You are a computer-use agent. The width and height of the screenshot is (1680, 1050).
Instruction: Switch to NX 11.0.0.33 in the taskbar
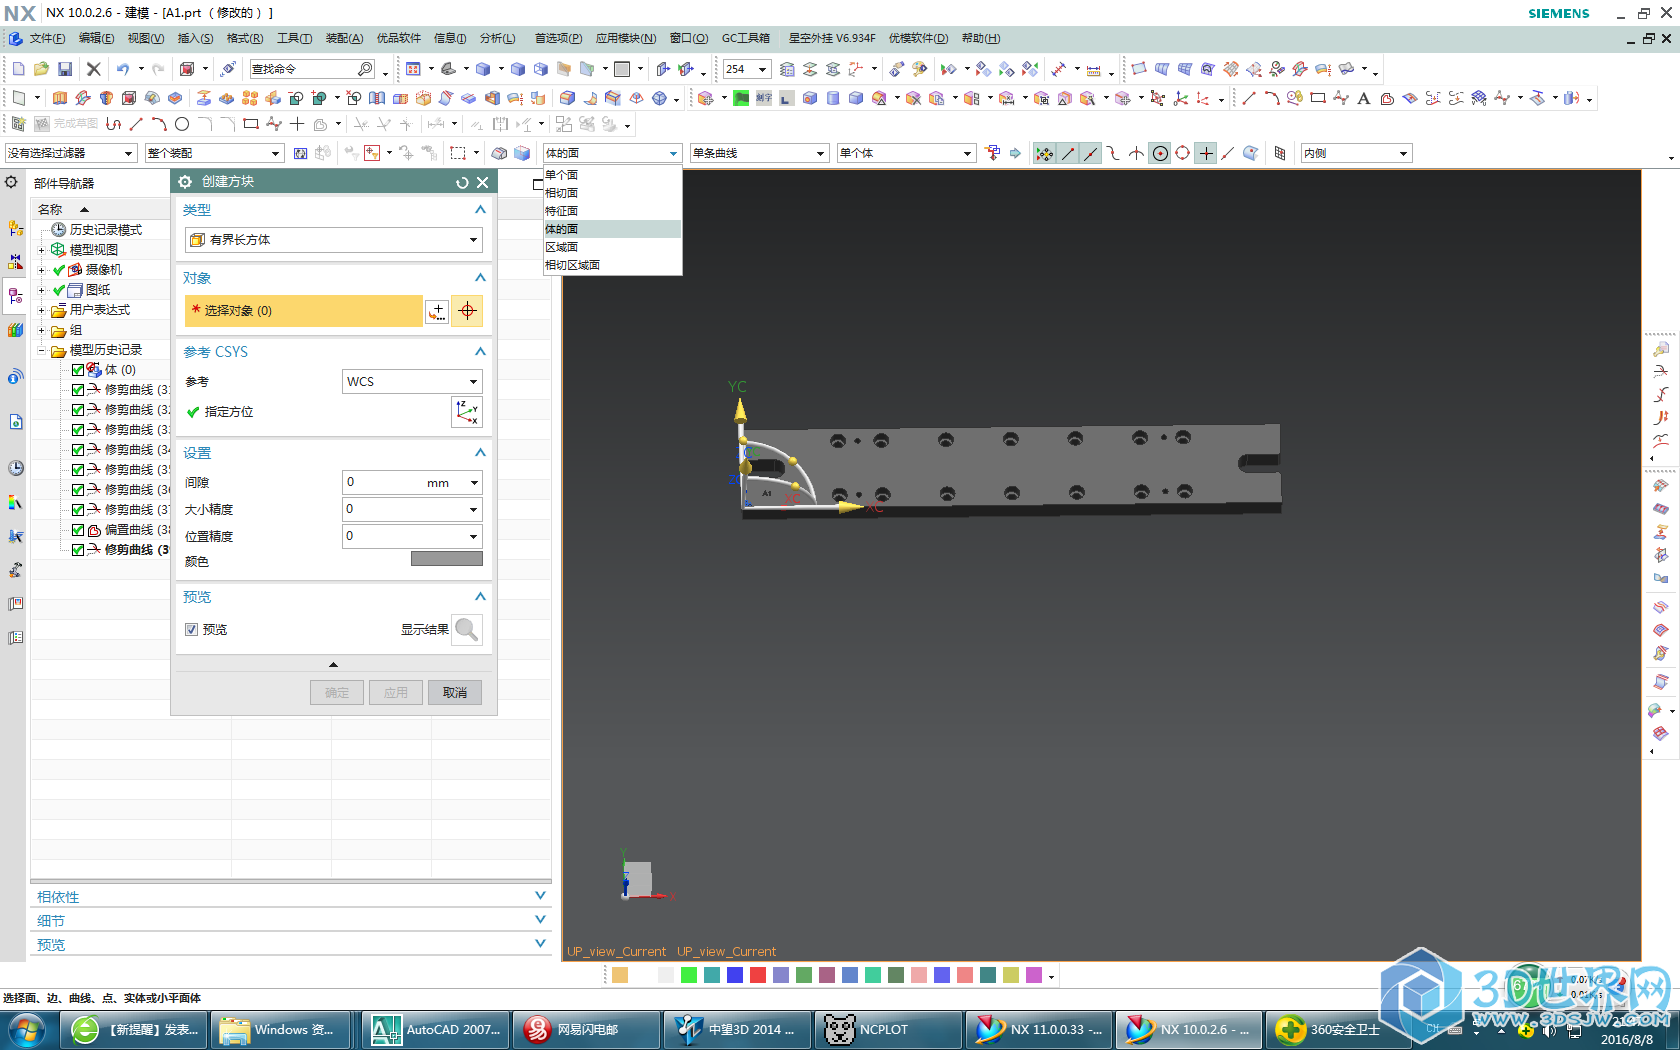(x=1039, y=1029)
